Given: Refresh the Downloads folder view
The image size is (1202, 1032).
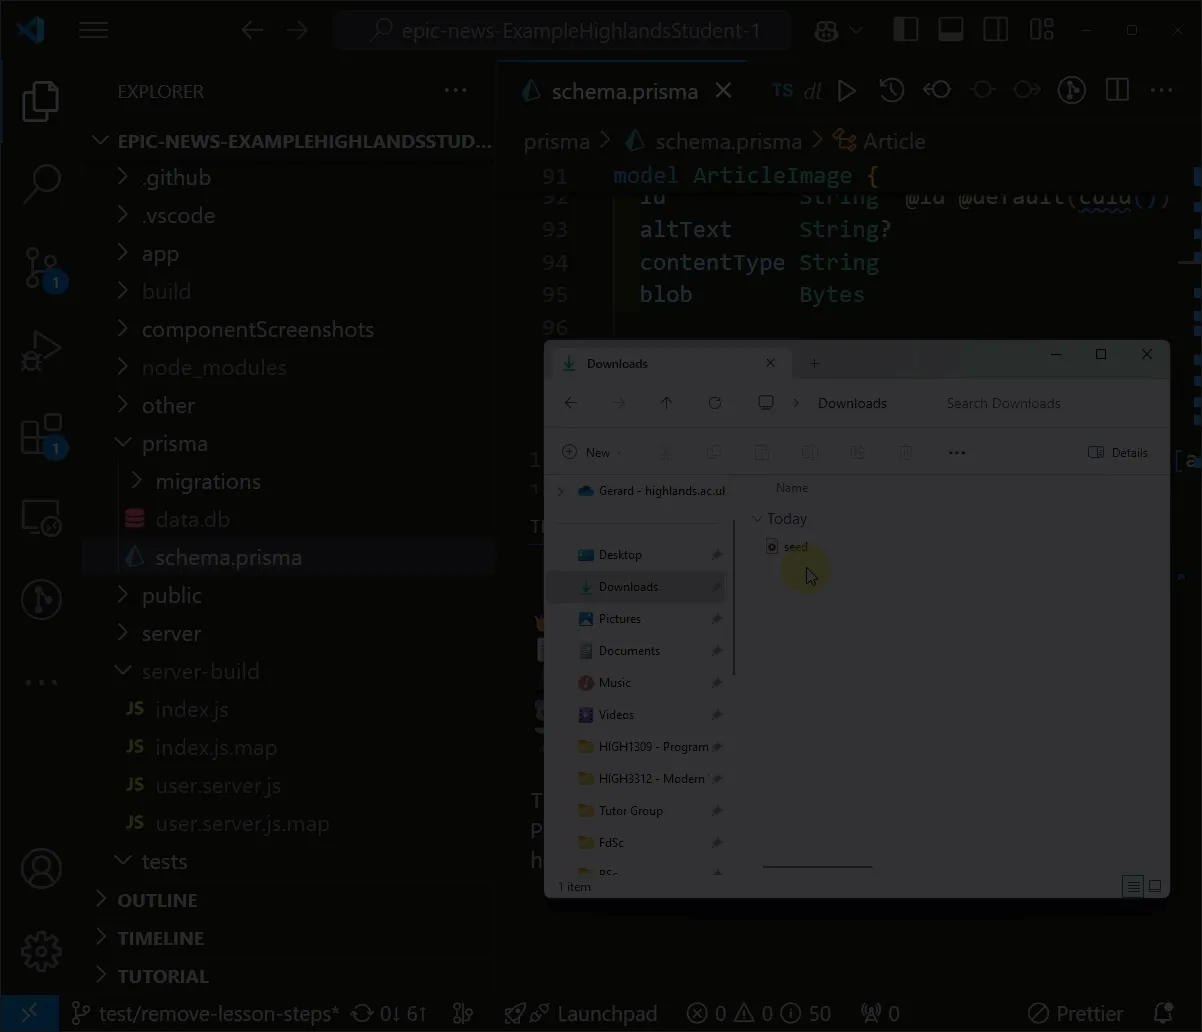Looking at the screenshot, I should [x=715, y=404].
